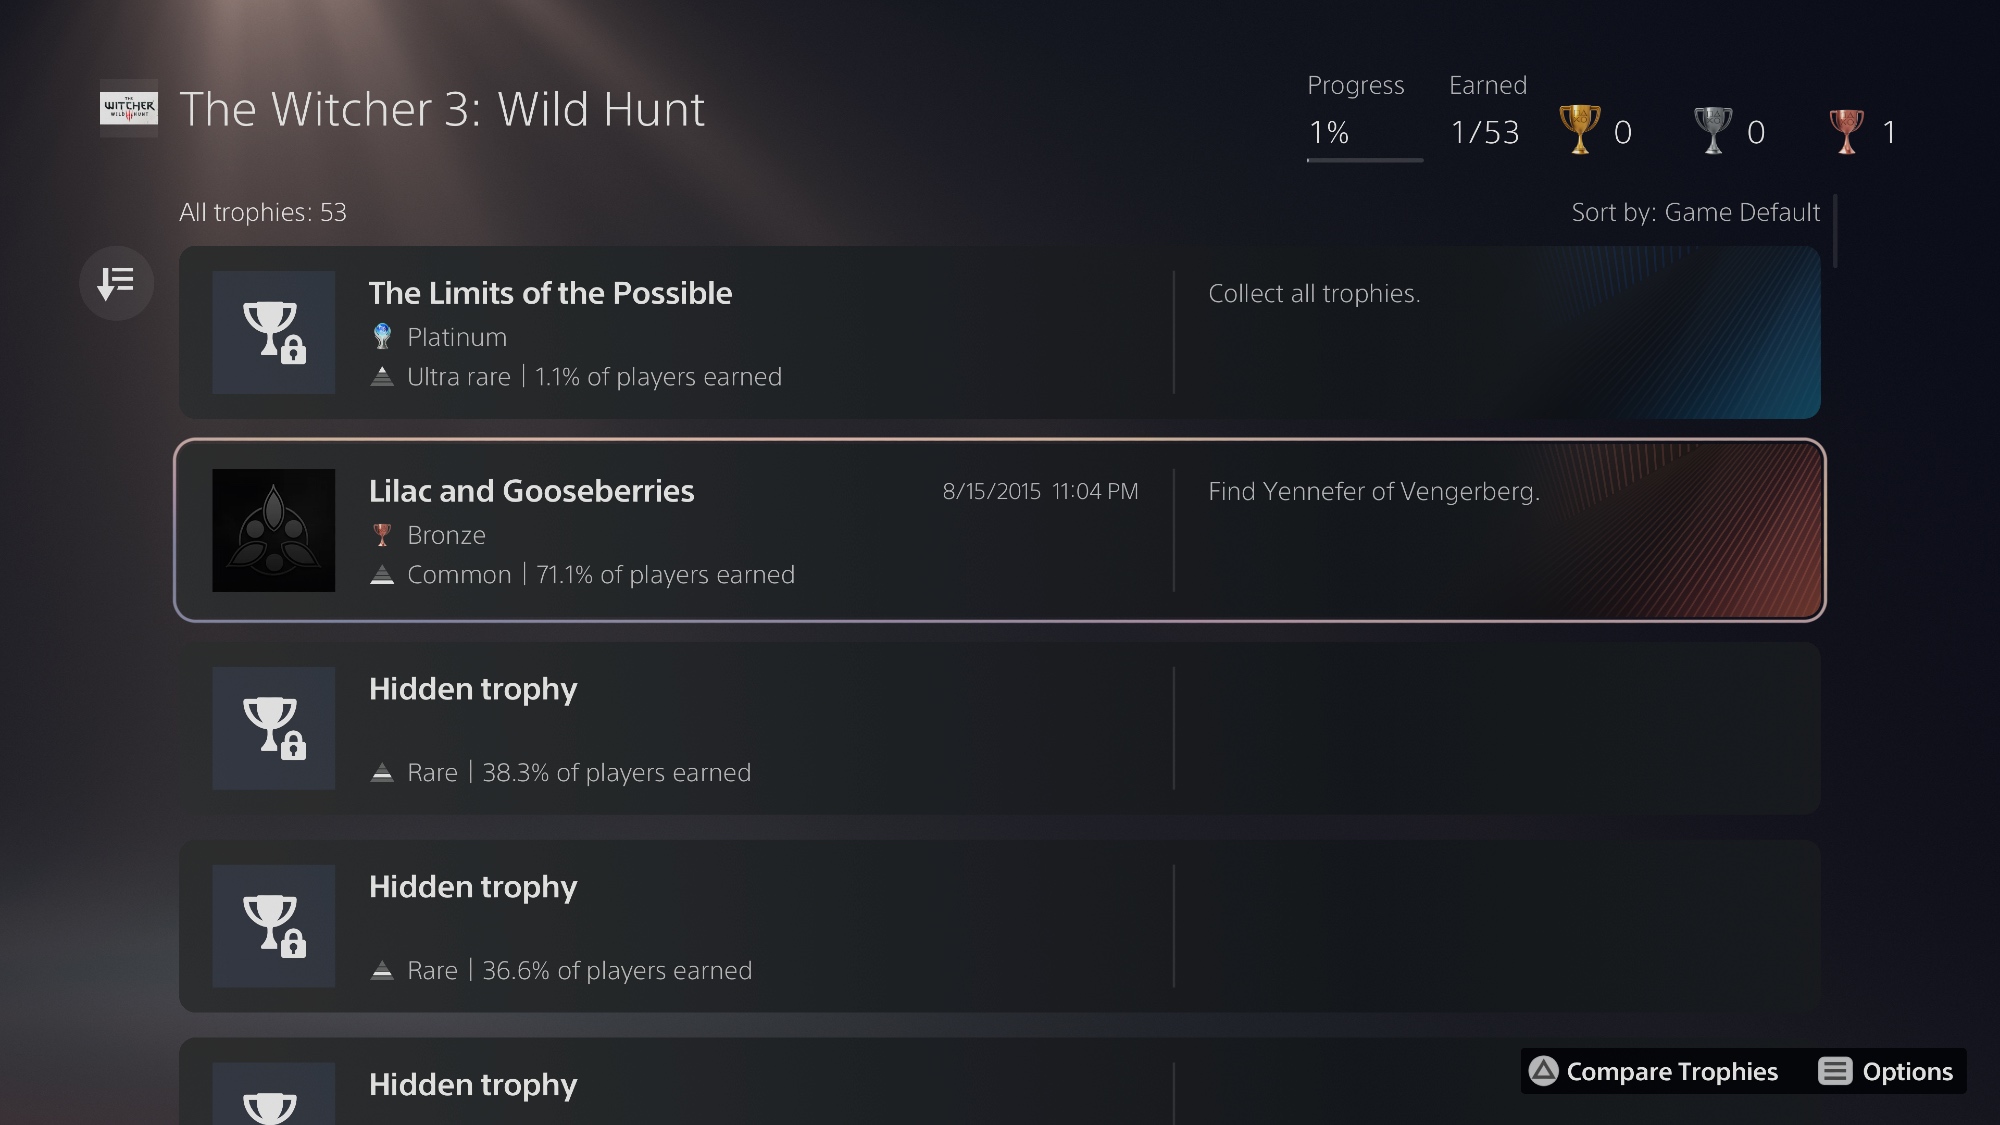Open the Options menu button
Image resolution: width=2000 pixels, height=1125 pixels.
coord(1886,1071)
